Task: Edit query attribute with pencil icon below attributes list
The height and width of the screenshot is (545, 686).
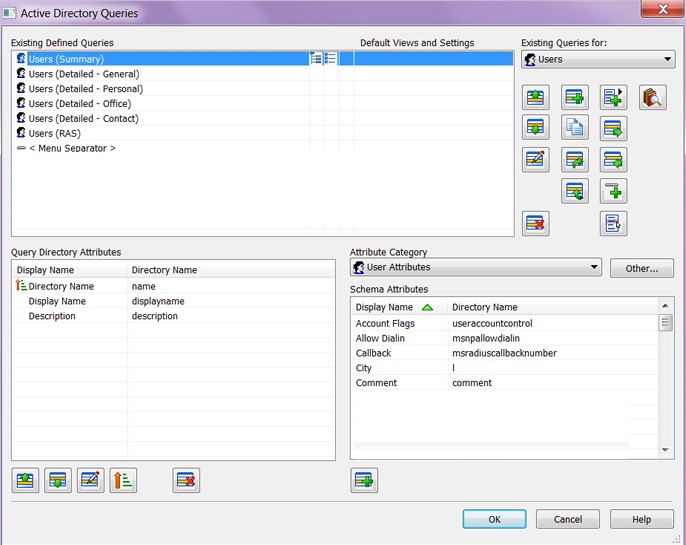Action: pos(91,480)
